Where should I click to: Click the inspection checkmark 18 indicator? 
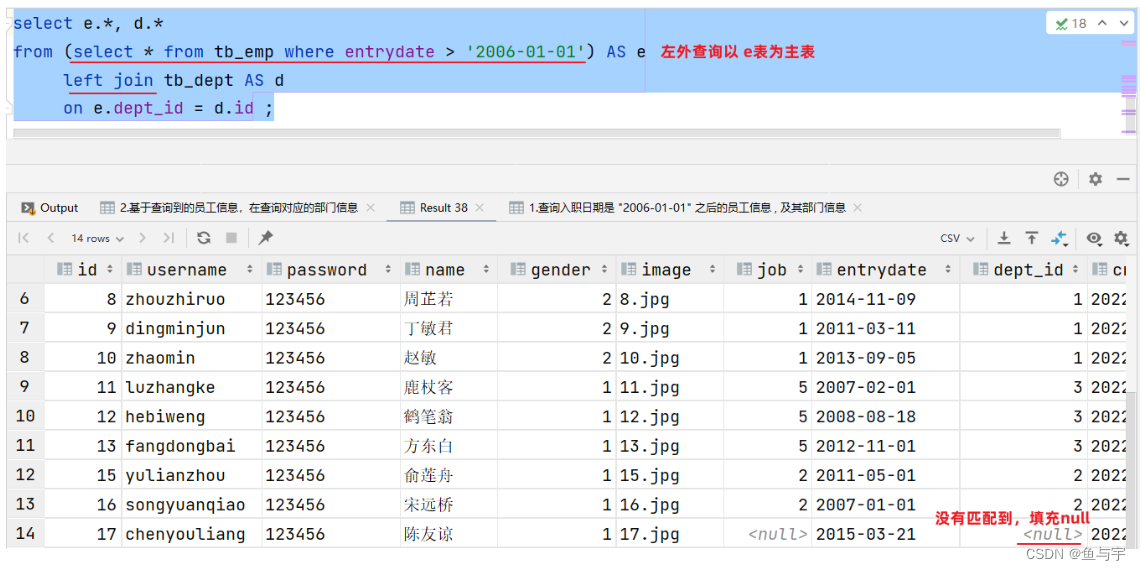pos(1071,23)
